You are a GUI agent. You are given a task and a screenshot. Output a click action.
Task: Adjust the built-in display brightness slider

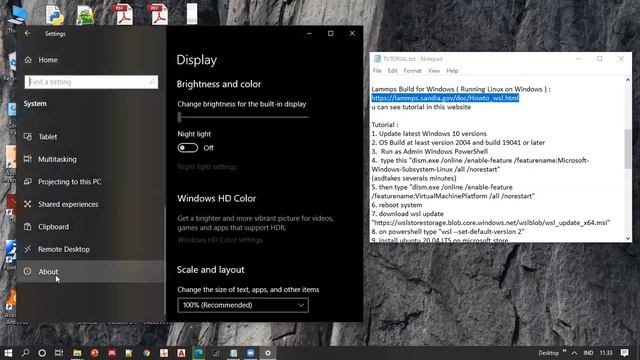(x=243, y=117)
